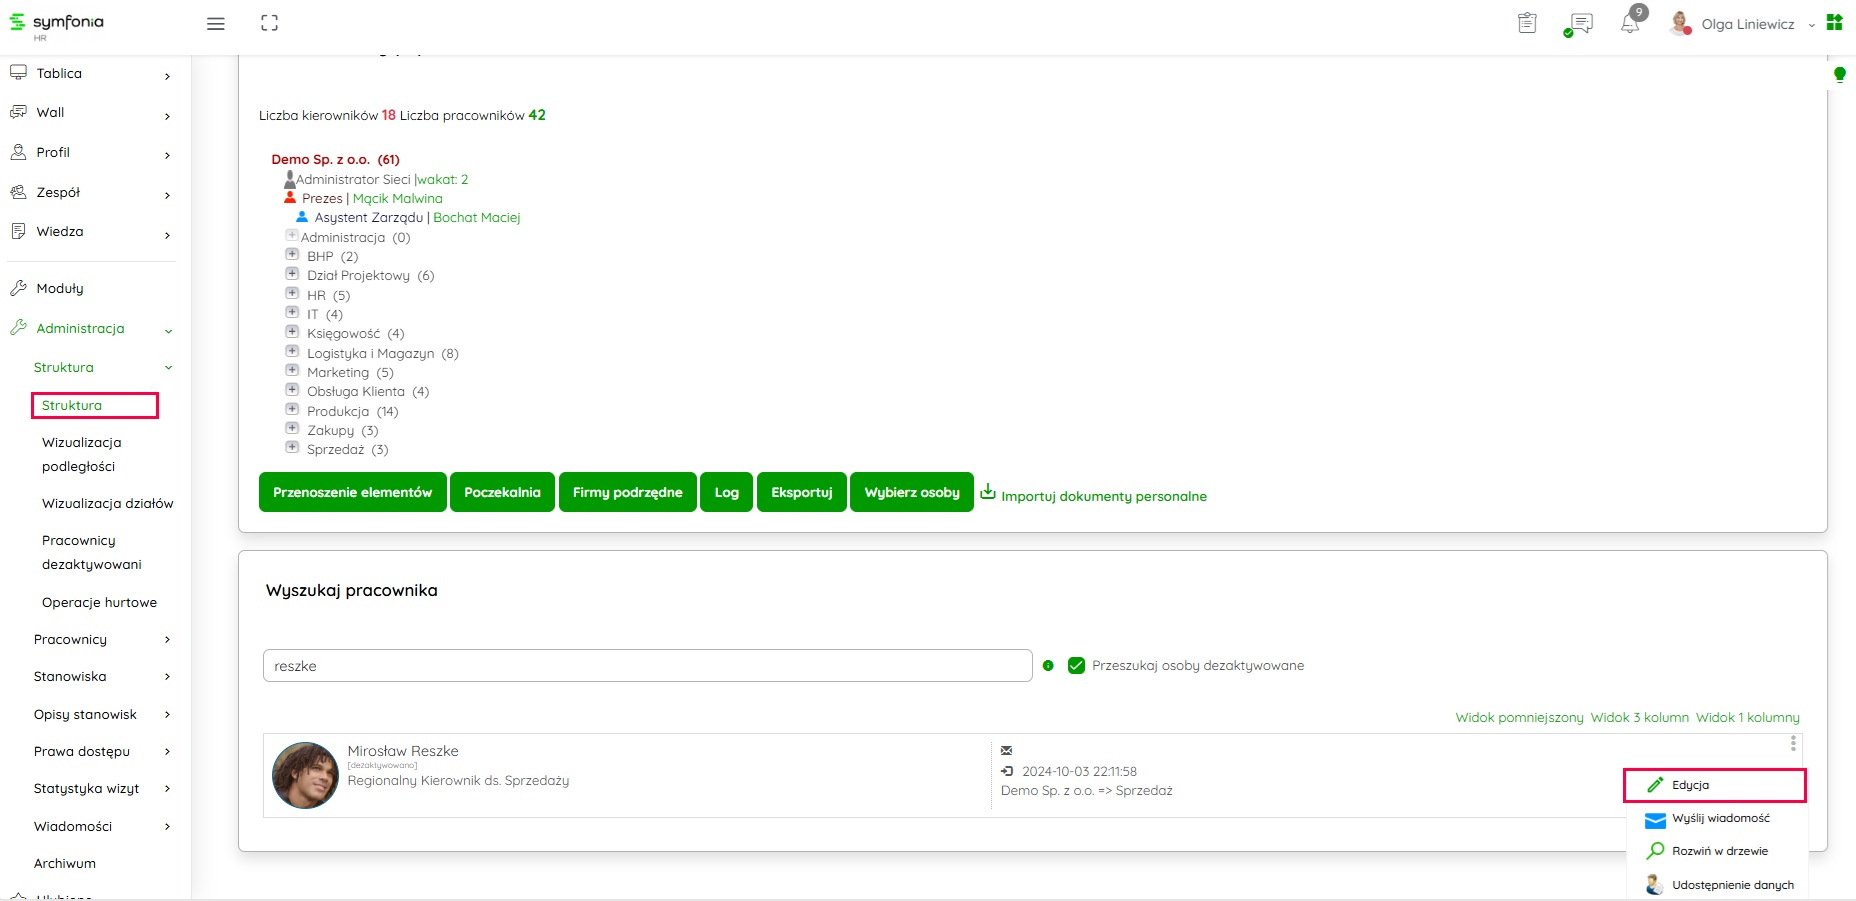Open notifications bell icon

tap(1630, 24)
